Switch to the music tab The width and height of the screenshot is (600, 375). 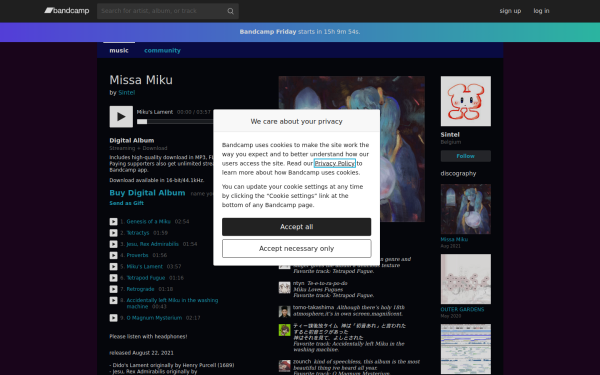click(x=119, y=50)
